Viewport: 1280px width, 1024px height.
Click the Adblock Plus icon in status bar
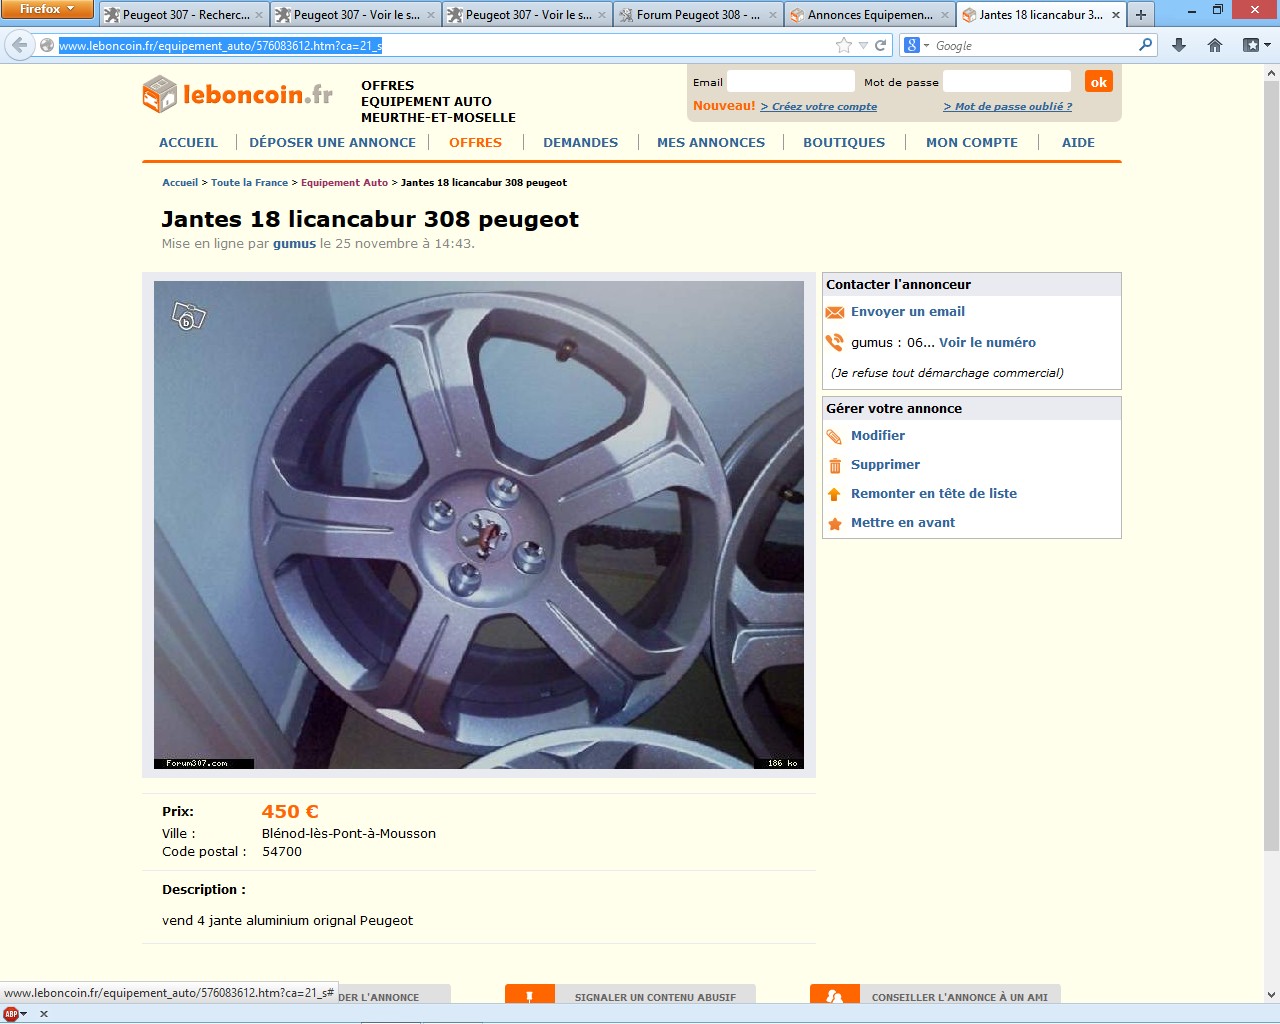coord(11,1014)
